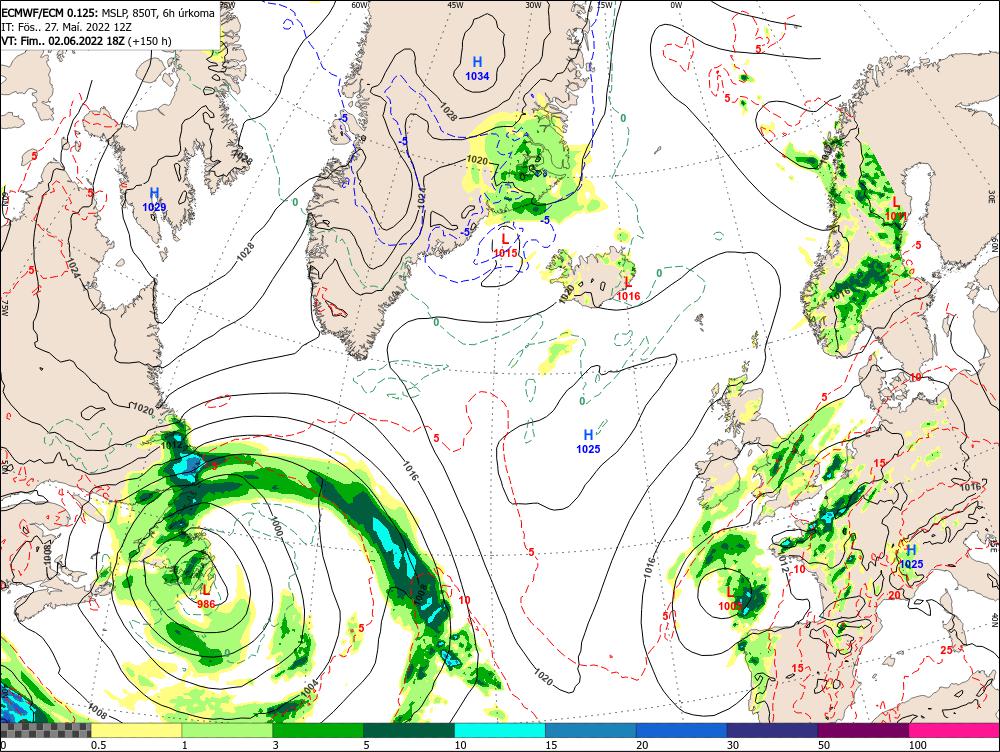
Task: Click the '1000' isobar label
Action: coord(276,526)
